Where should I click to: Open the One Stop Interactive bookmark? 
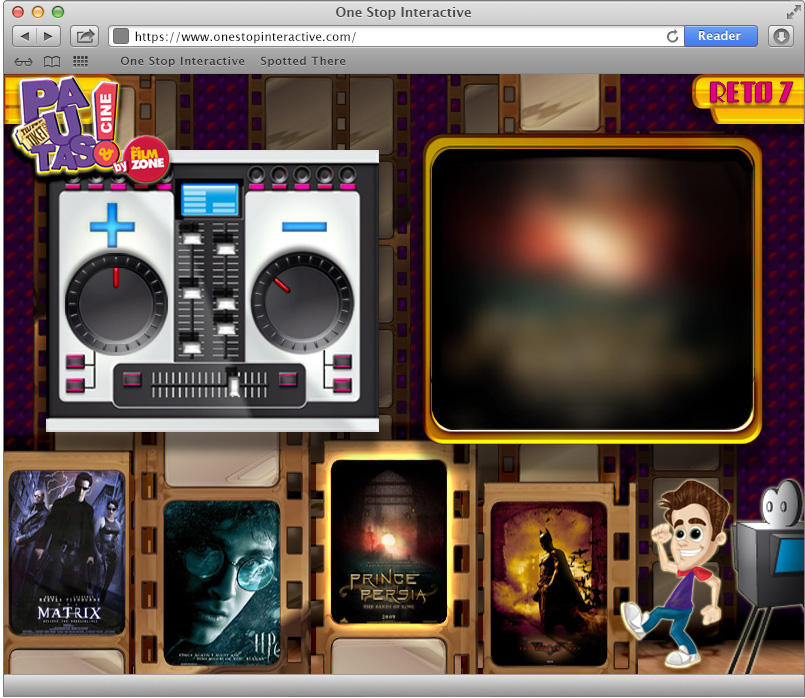pyautogui.click(x=183, y=61)
